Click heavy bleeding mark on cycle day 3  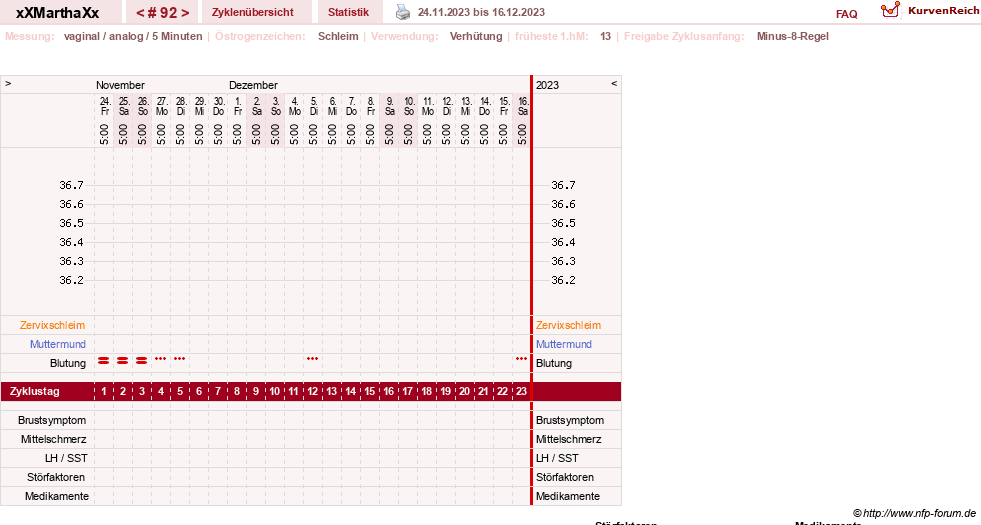[142, 360]
